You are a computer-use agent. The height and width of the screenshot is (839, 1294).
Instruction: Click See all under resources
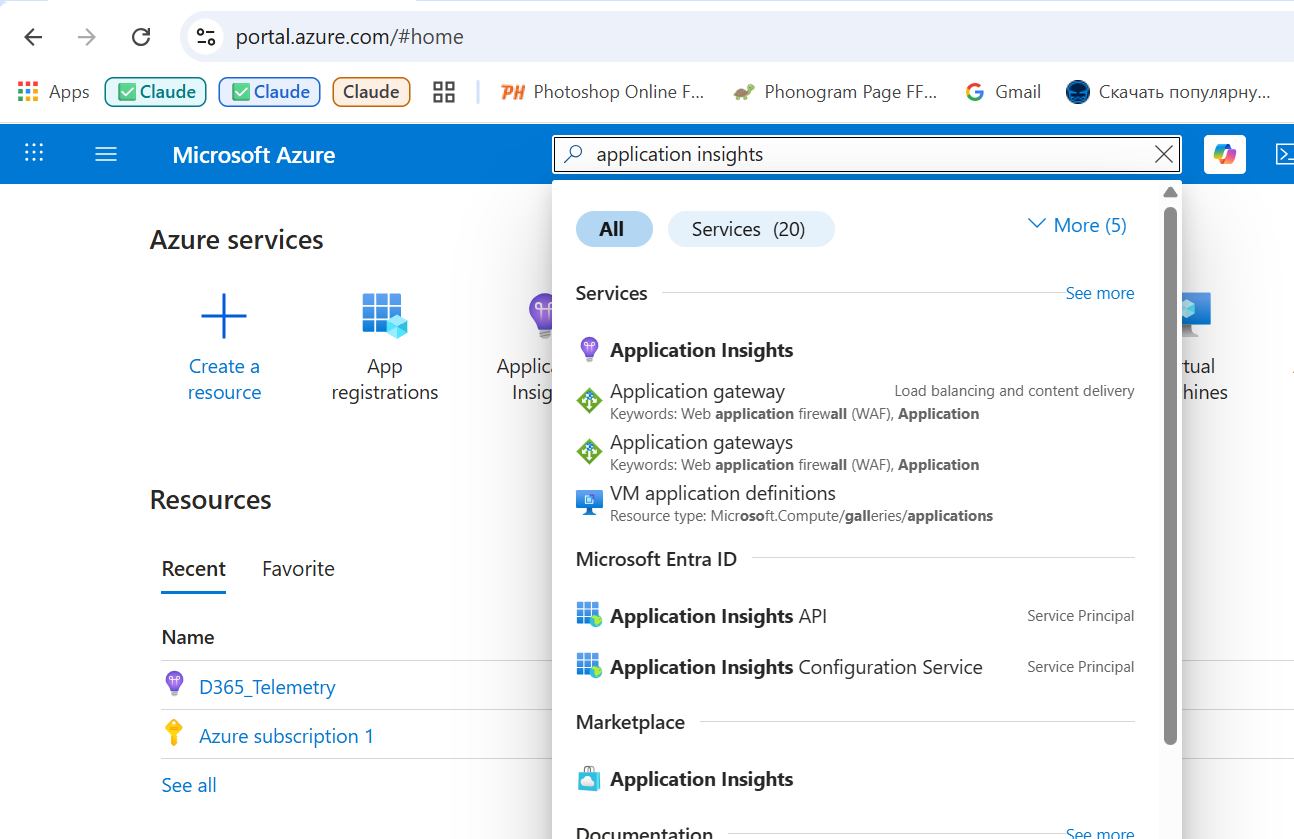[x=189, y=785]
